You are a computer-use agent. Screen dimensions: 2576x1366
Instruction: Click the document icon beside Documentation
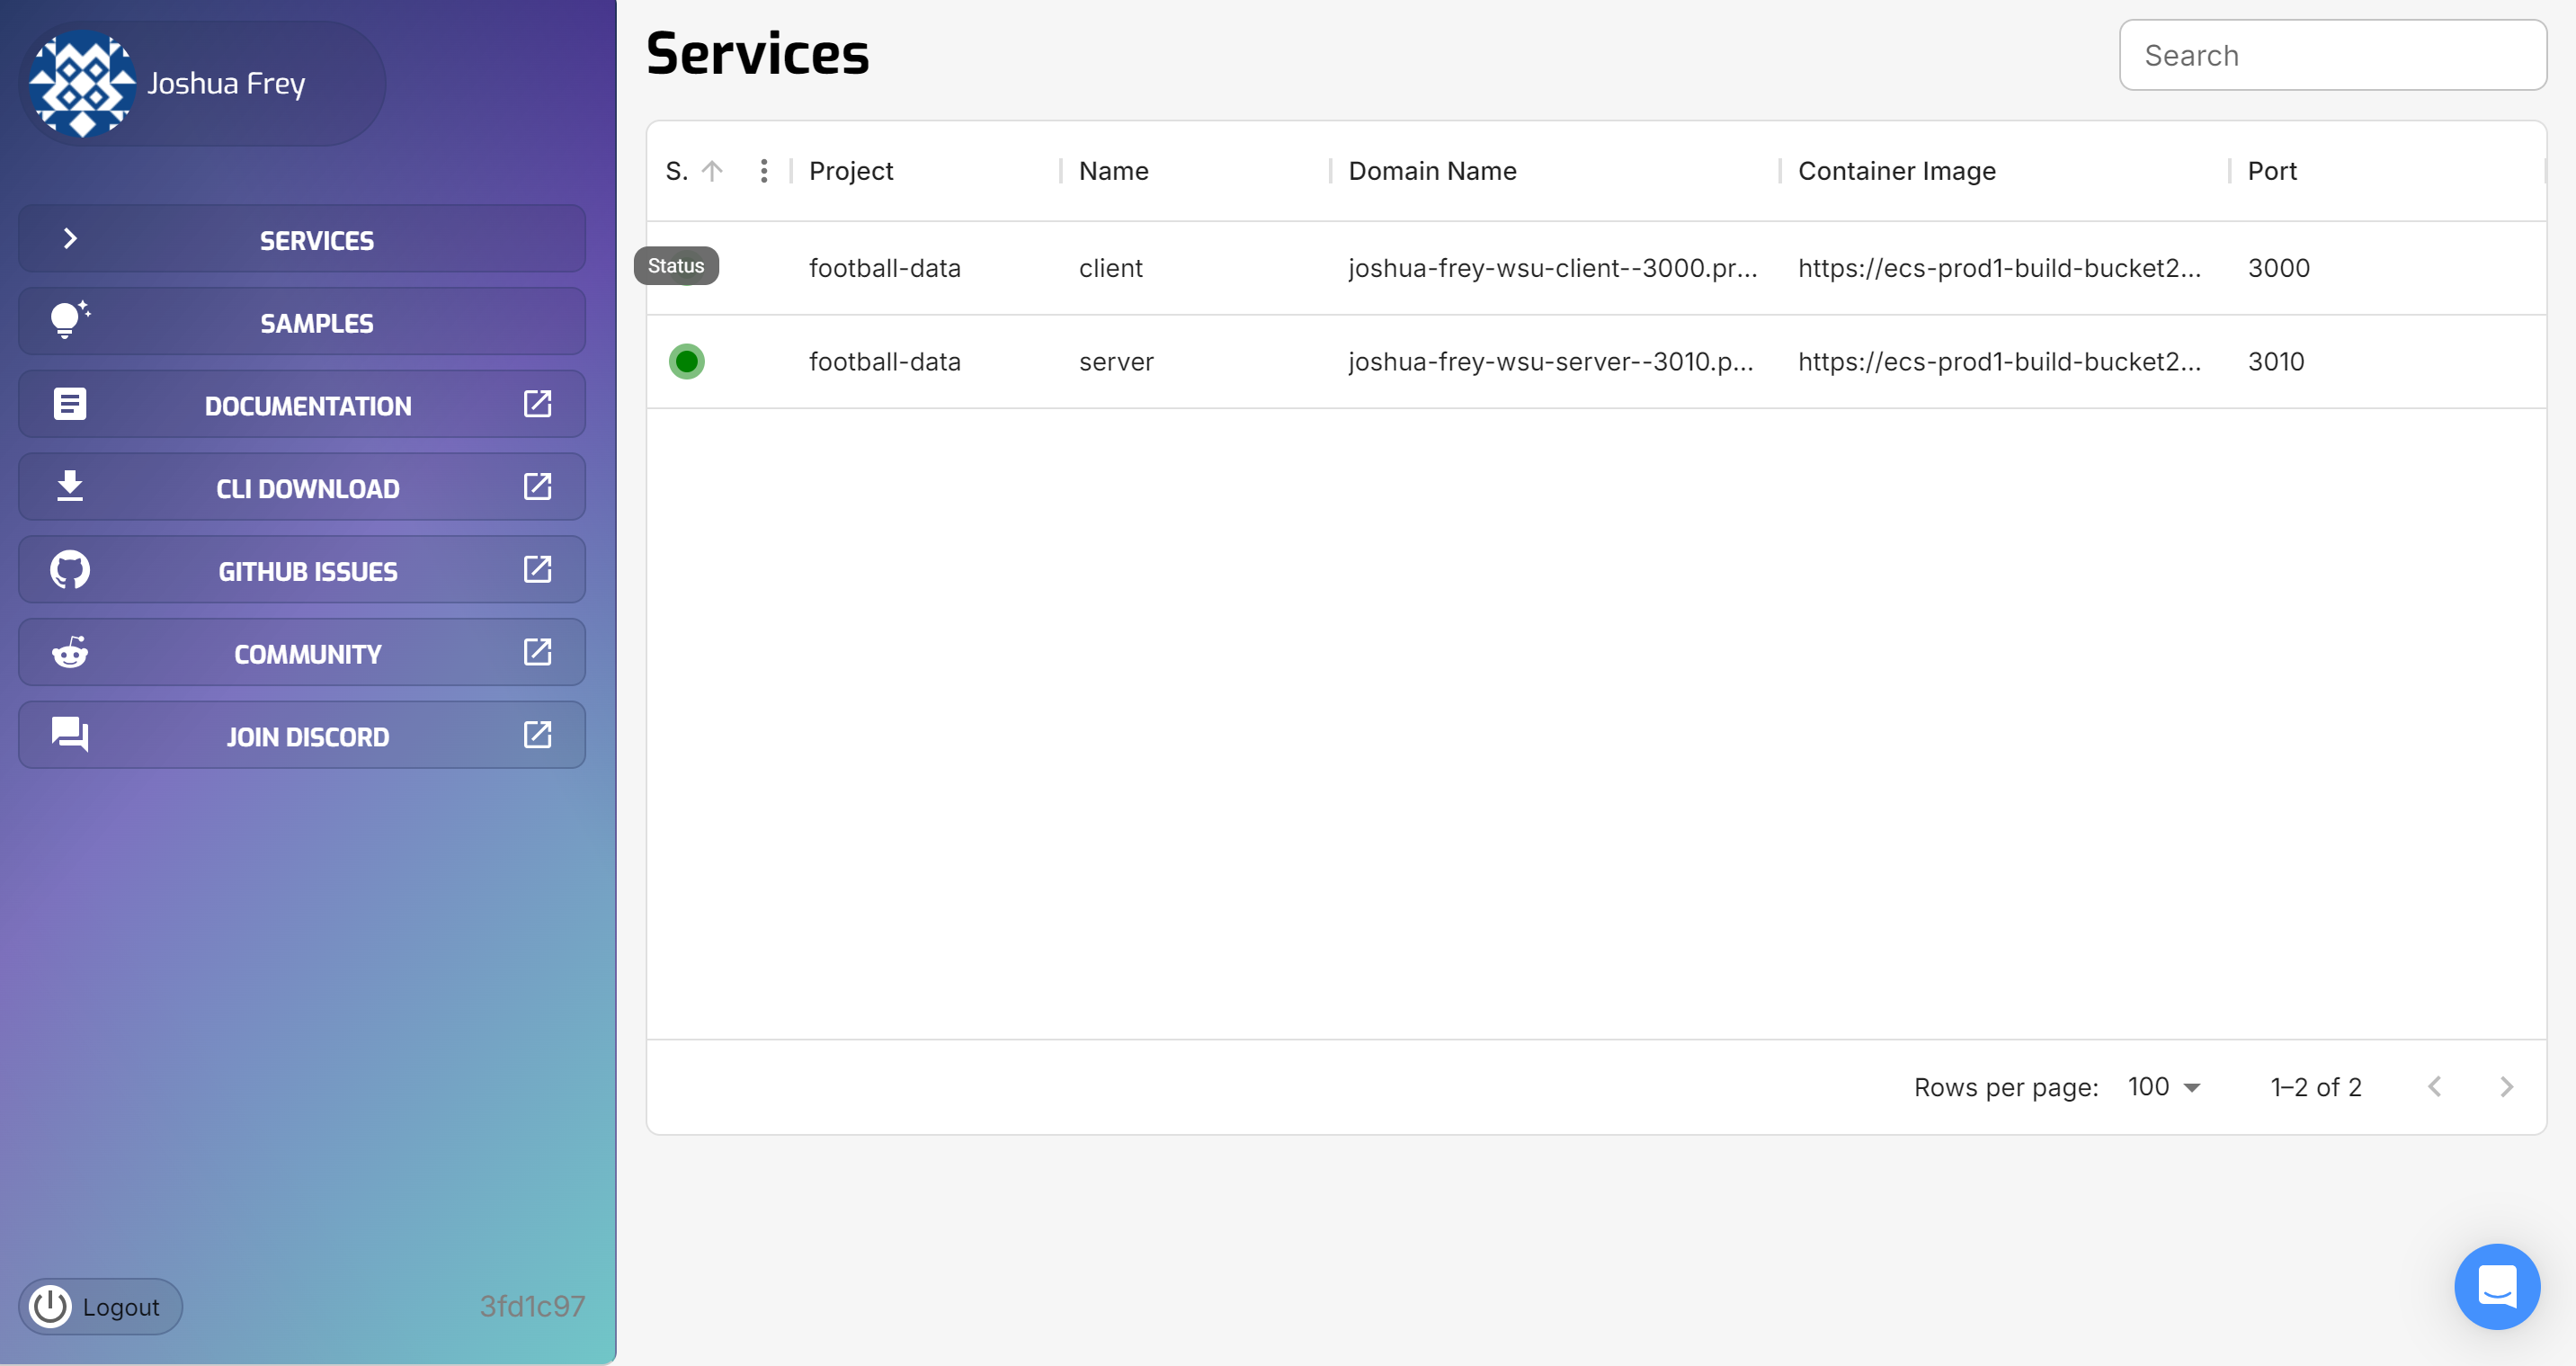point(70,404)
